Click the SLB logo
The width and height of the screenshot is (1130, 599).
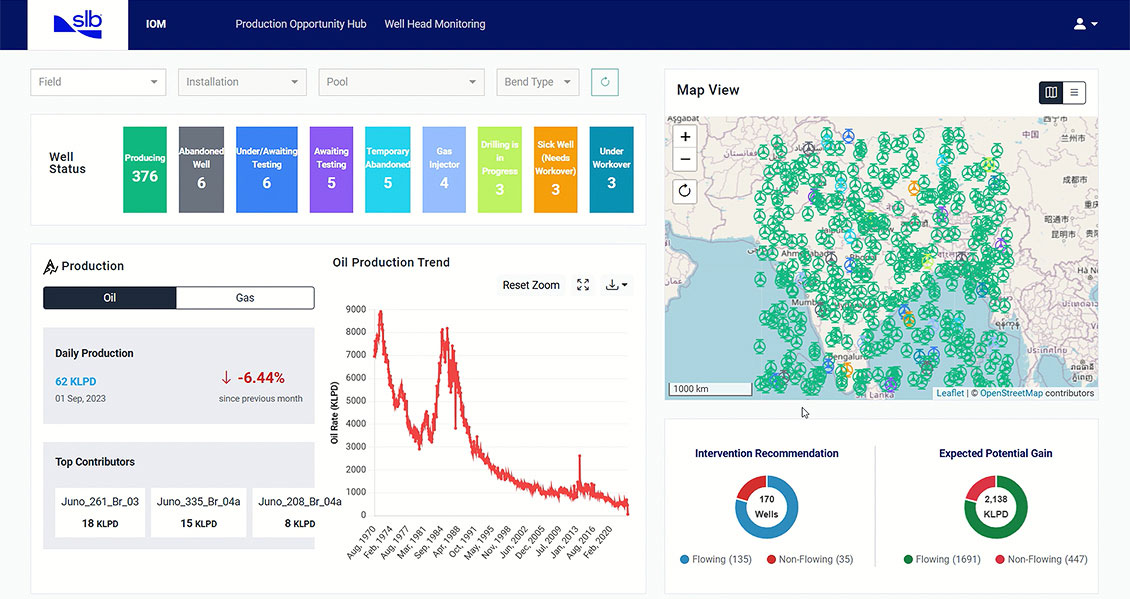click(x=78, y=24)
